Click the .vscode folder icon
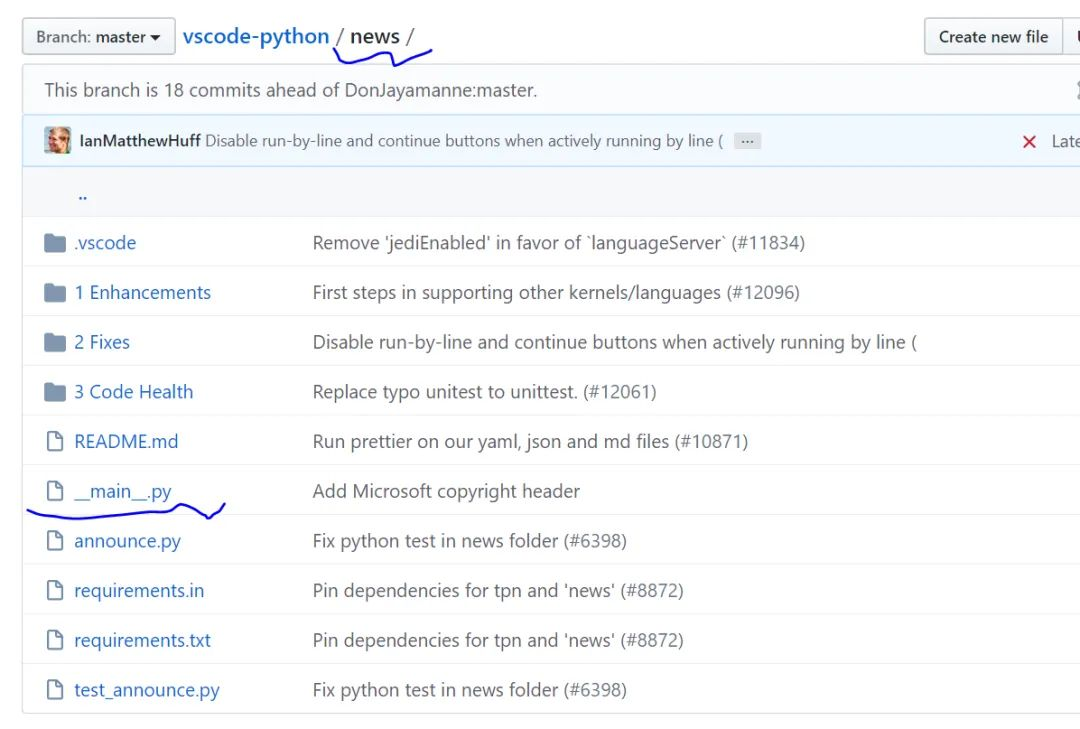 (x=55, y=243)
